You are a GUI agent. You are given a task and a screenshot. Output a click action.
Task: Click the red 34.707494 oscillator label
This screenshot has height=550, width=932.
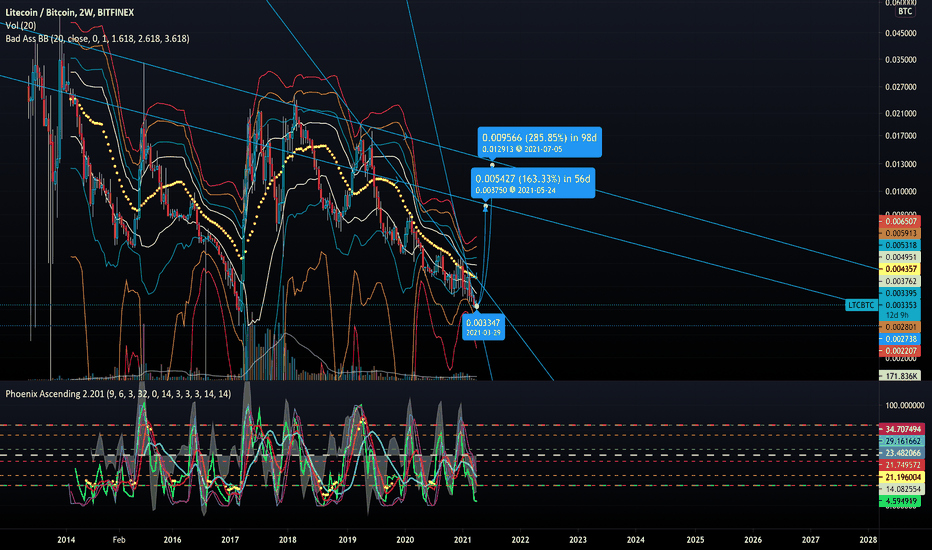(903, 429)
